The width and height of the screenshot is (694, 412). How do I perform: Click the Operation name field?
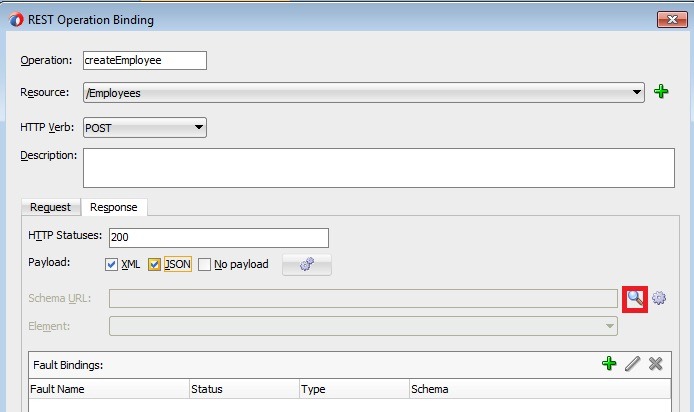(x=144, y=60)
